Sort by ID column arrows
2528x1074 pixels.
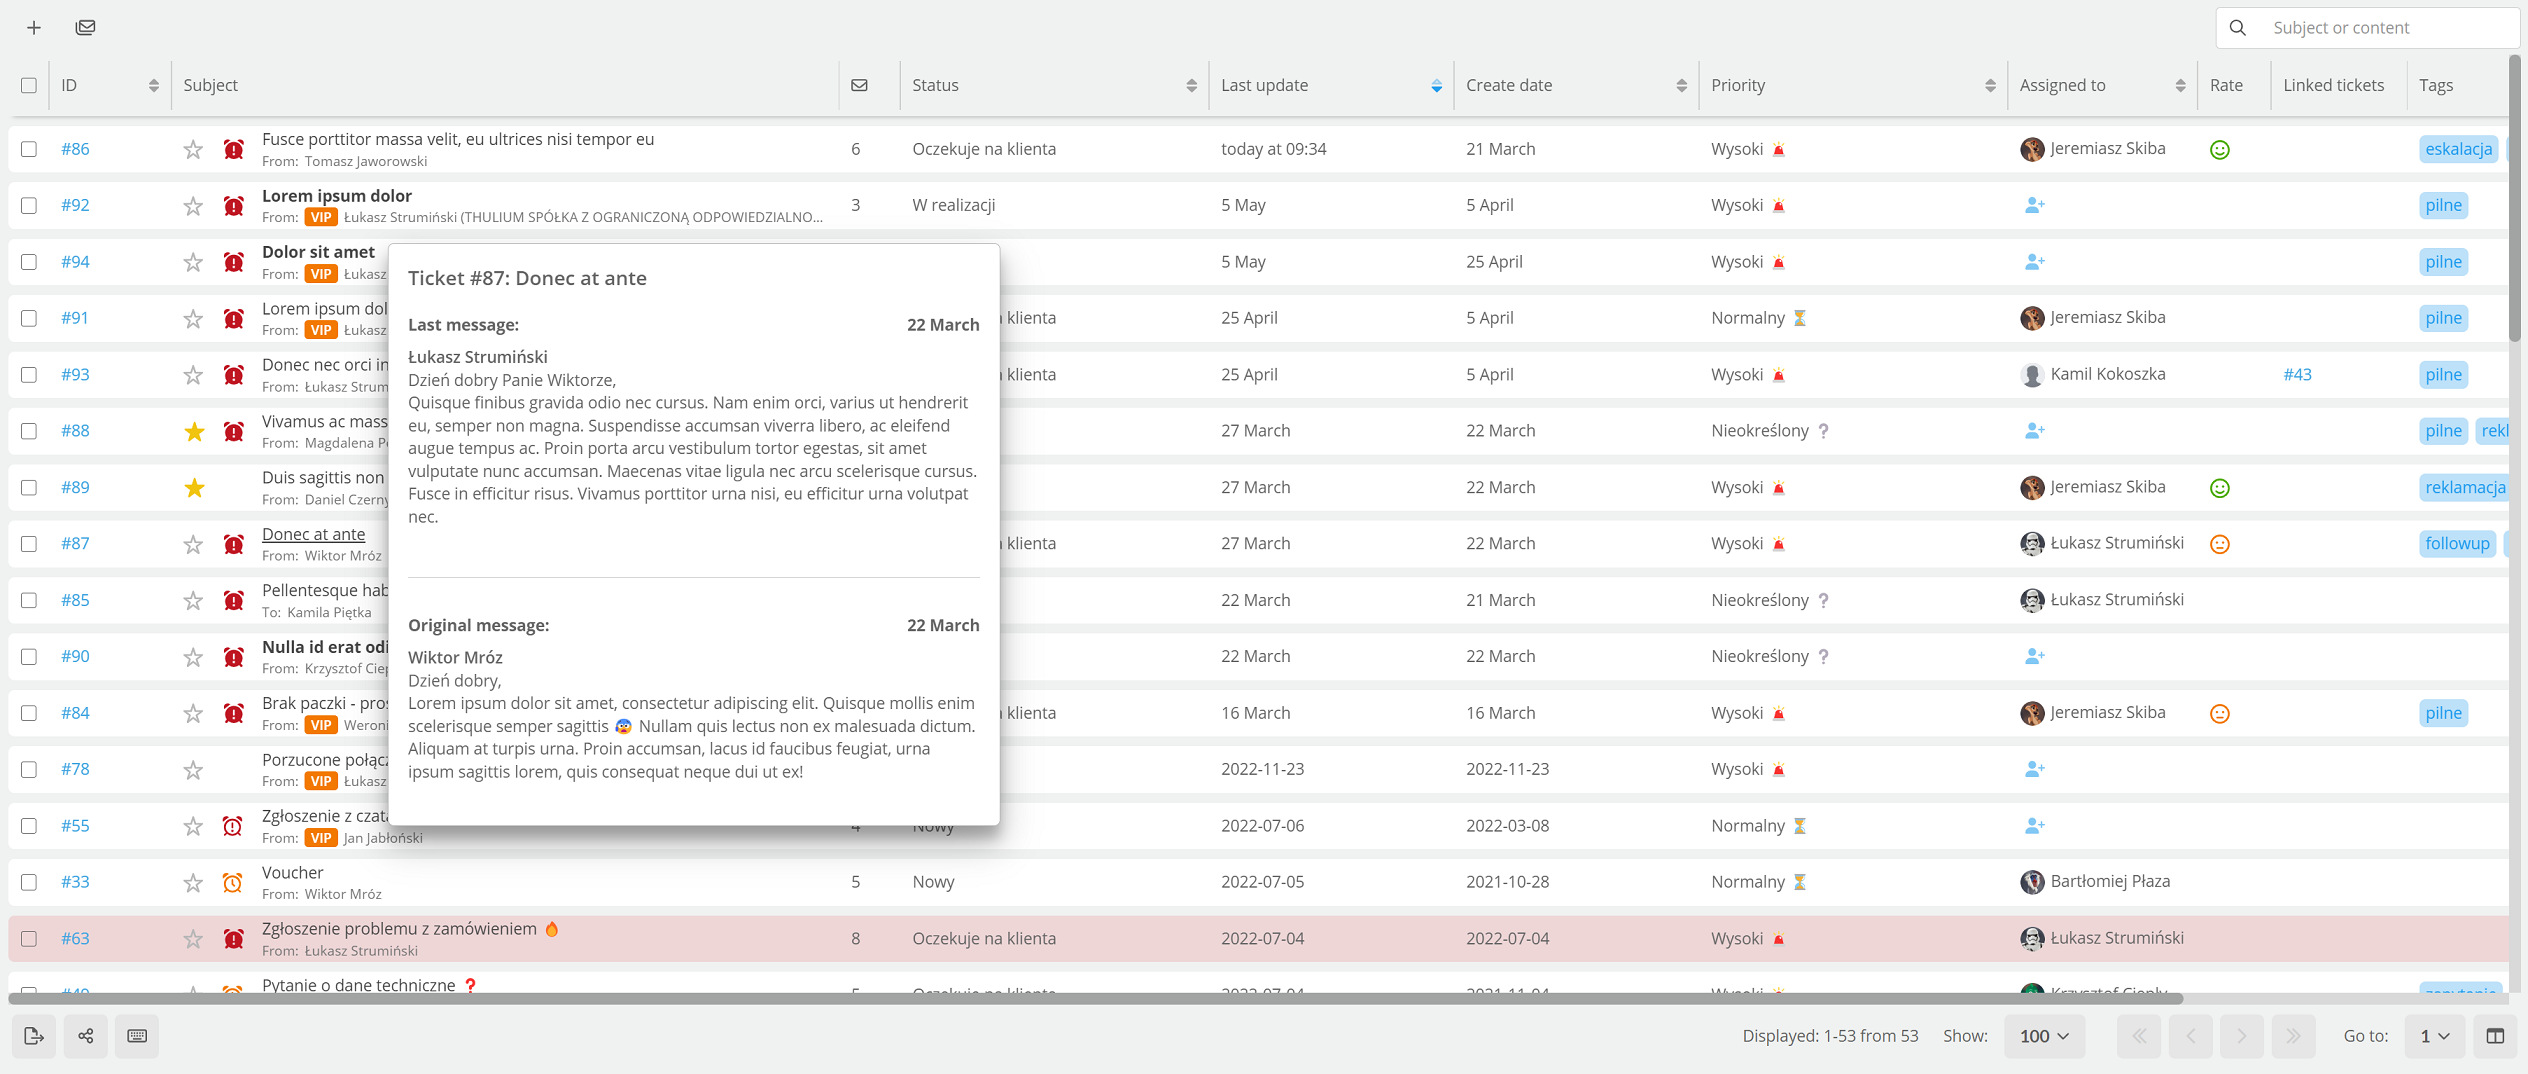(x=153, y=85)
